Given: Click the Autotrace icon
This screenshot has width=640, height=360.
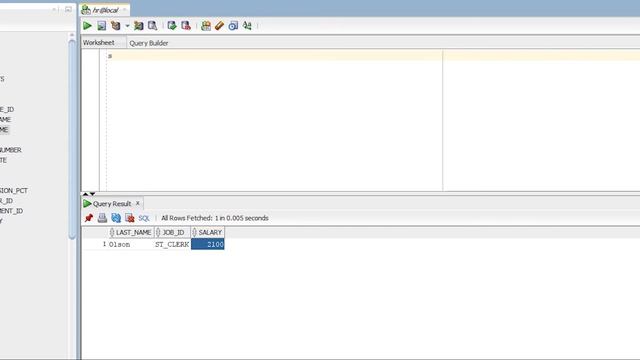Looking at the screenshot, I should pyautogui.click(x=139, y=26).
